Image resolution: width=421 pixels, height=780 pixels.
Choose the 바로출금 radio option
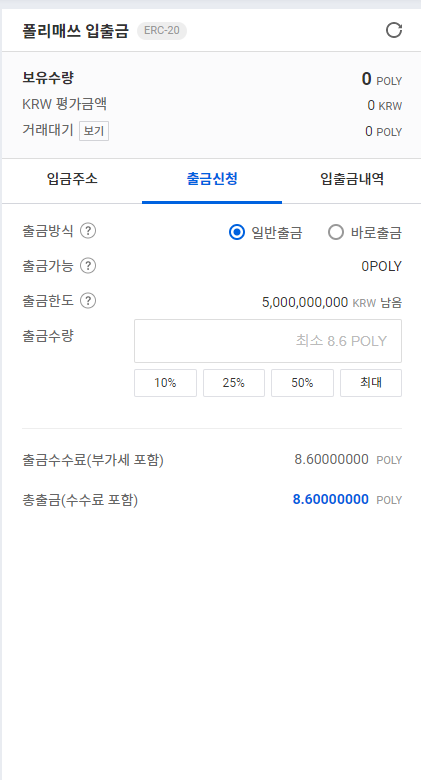coord(365,232)
